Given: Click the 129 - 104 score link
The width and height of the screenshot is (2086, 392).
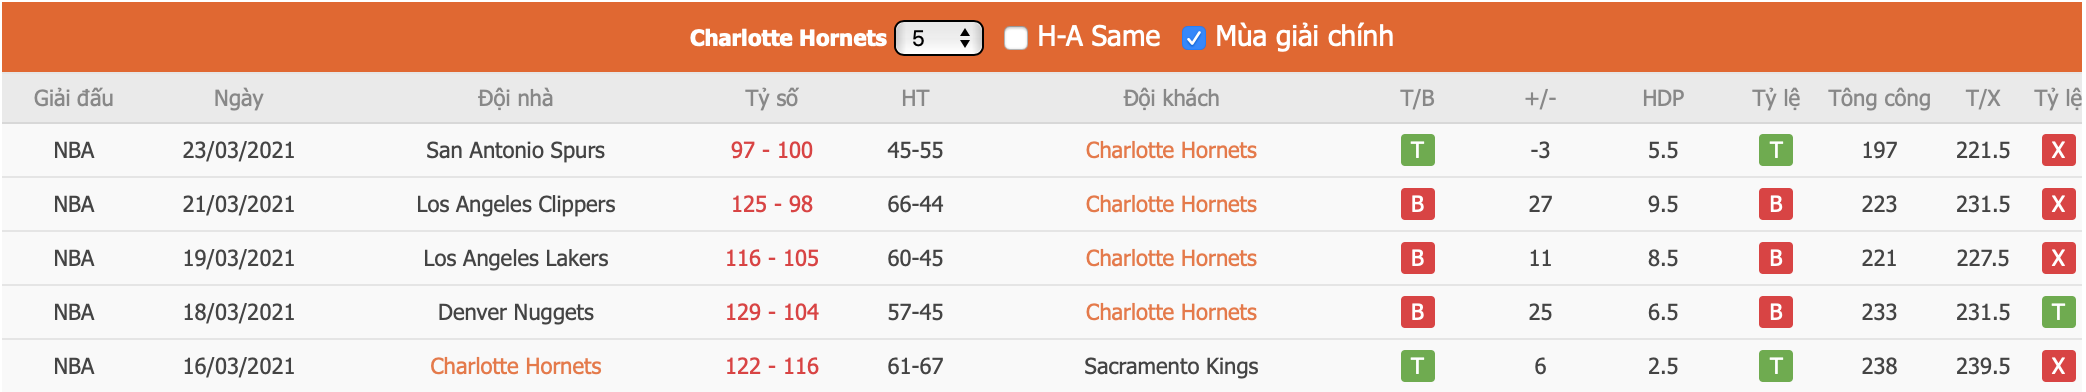Looking at the screenshot, I should point(771,312).
